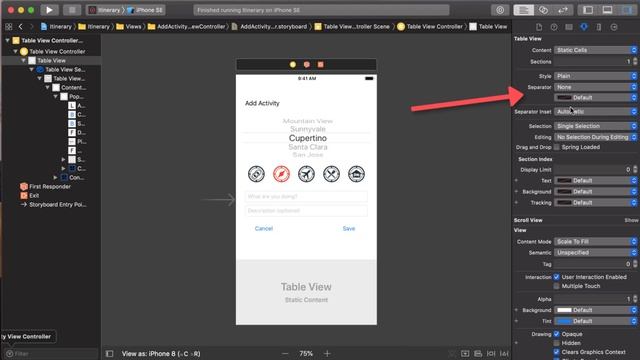Click the yellow view controller scene icon
Screen dimensions: 640x360
(293, 64)
